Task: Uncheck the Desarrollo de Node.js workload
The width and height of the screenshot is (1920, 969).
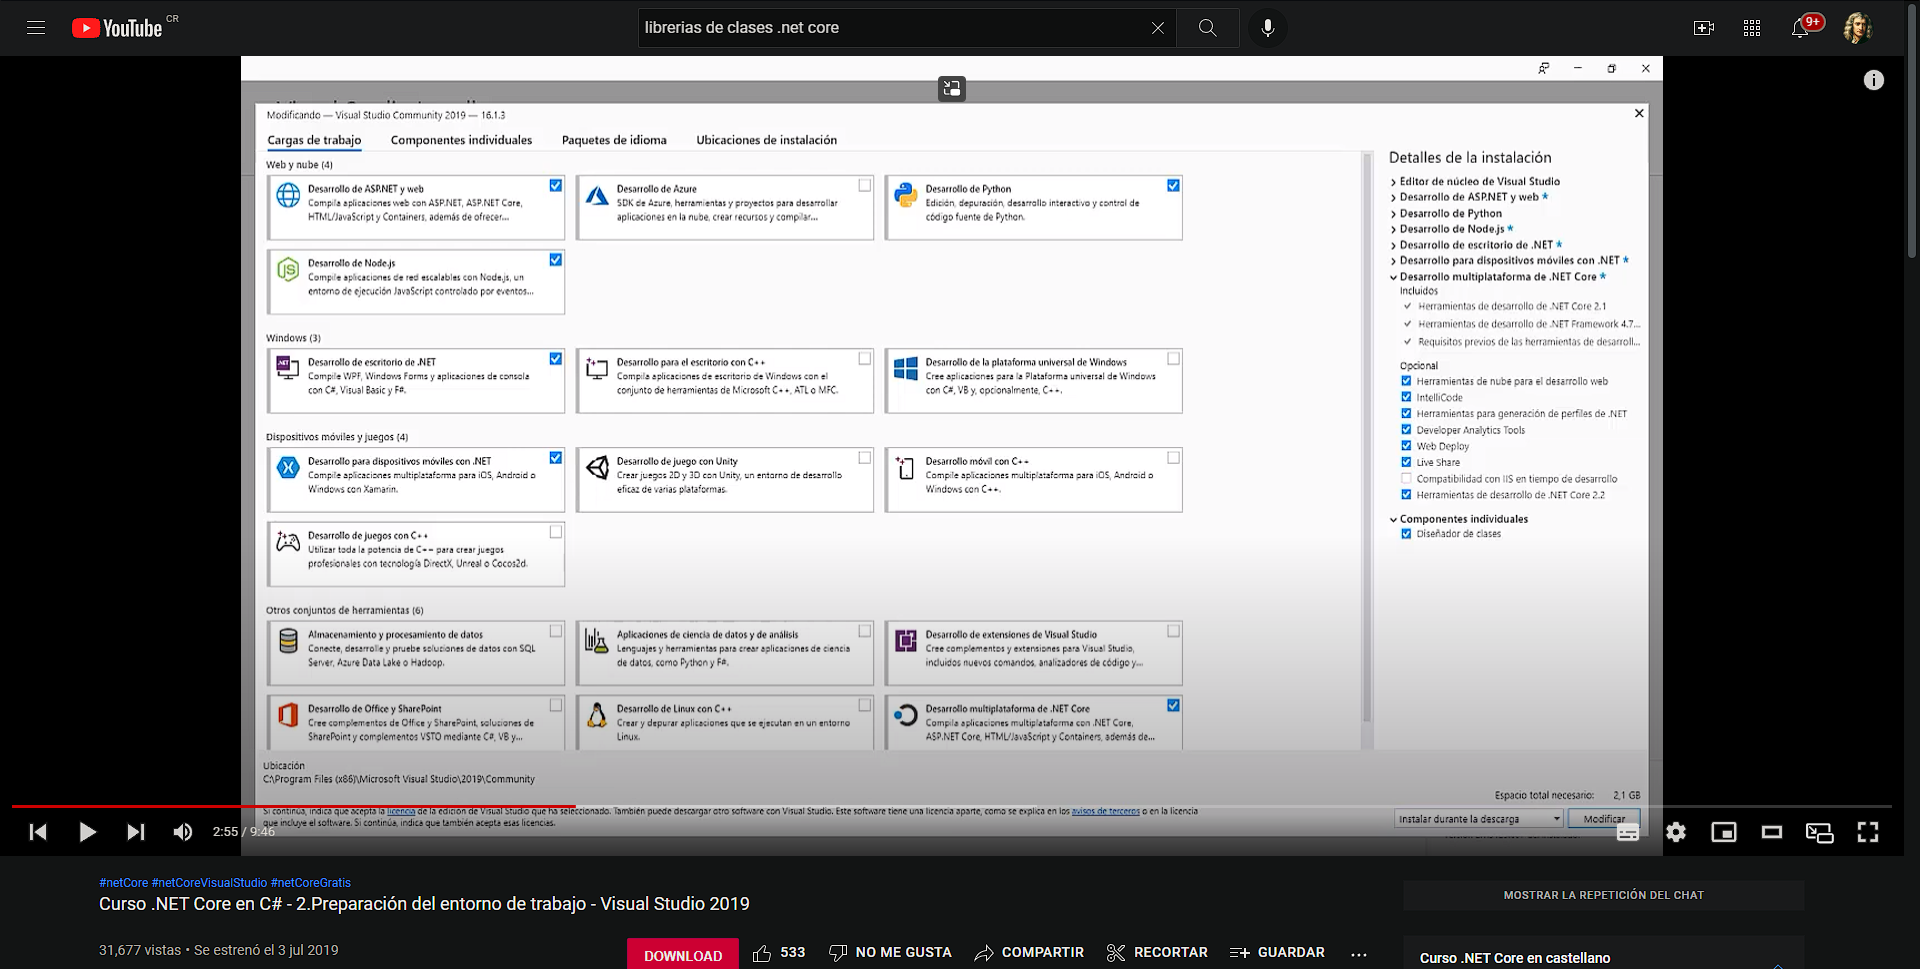Action: [556, 260]
